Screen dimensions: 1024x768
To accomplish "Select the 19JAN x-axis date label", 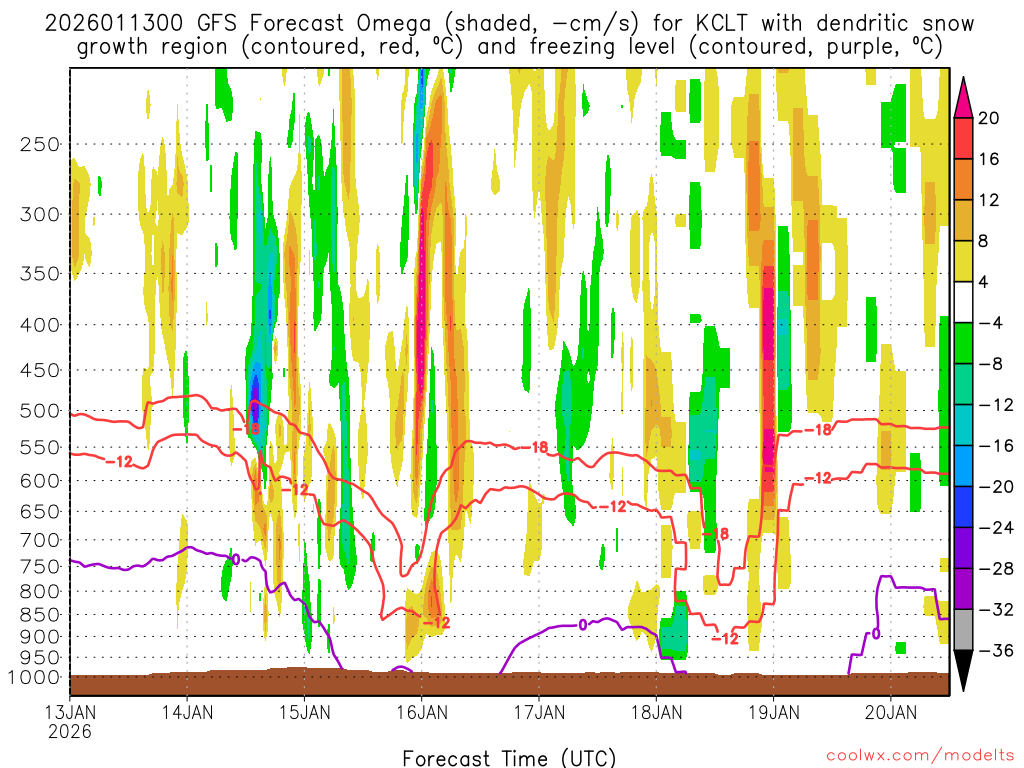I will coord(774,712).
